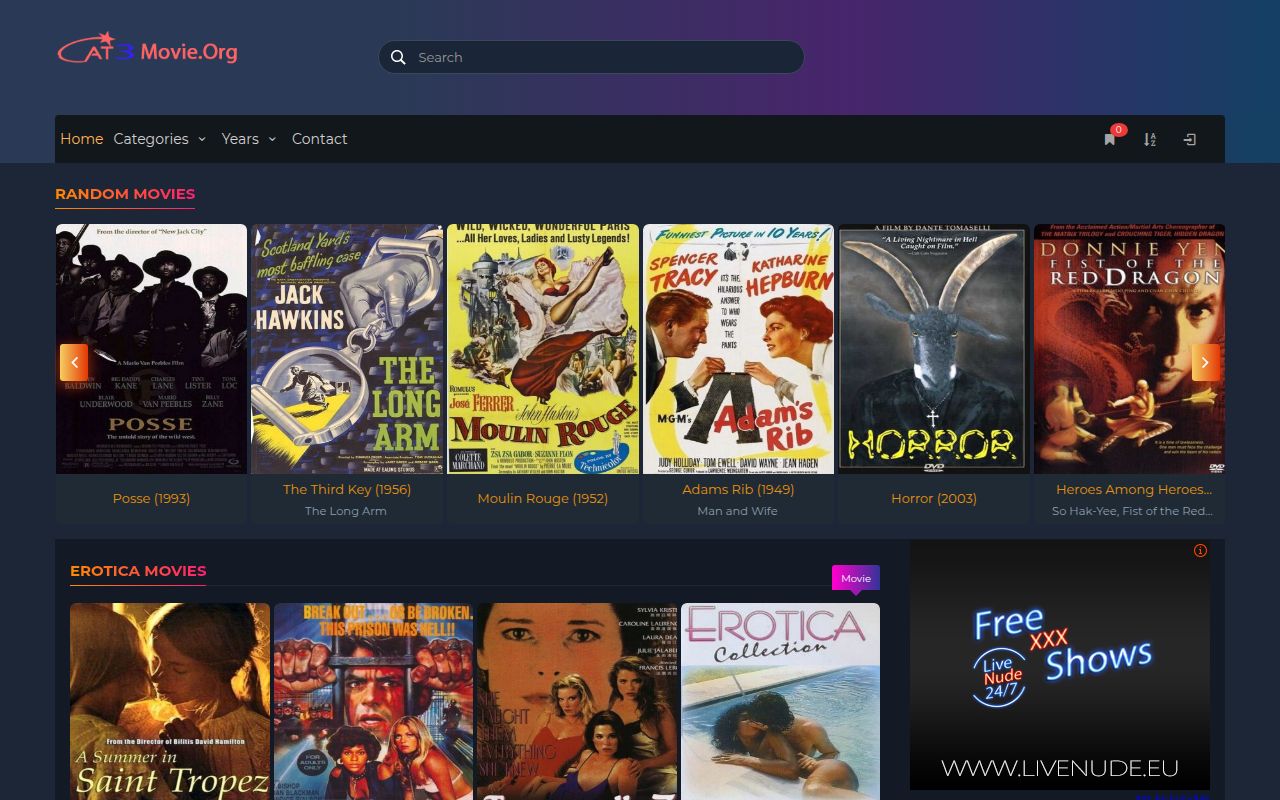The height and width of the screenshot is (800, 1280).
Task: Click the Moulin Rouge poster thumbnail
Action: point(543,347)
